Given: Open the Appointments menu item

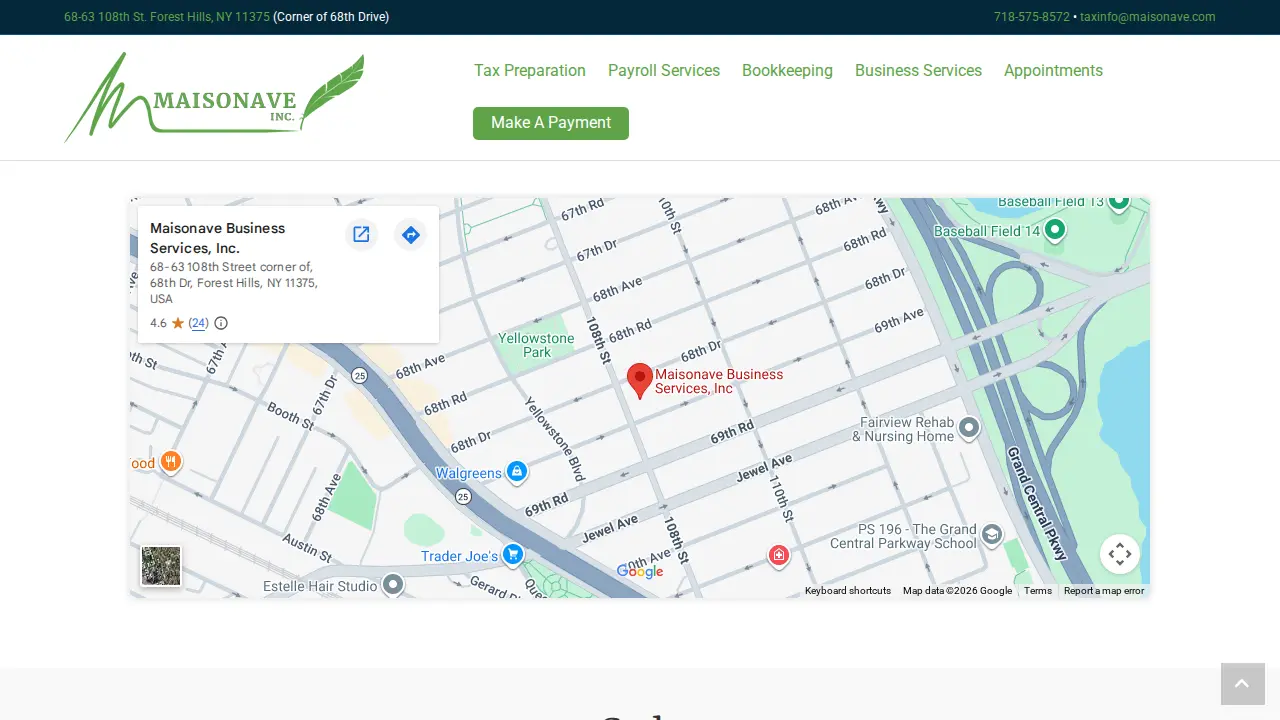Looking at the screenshot, I should point(1053,71).
